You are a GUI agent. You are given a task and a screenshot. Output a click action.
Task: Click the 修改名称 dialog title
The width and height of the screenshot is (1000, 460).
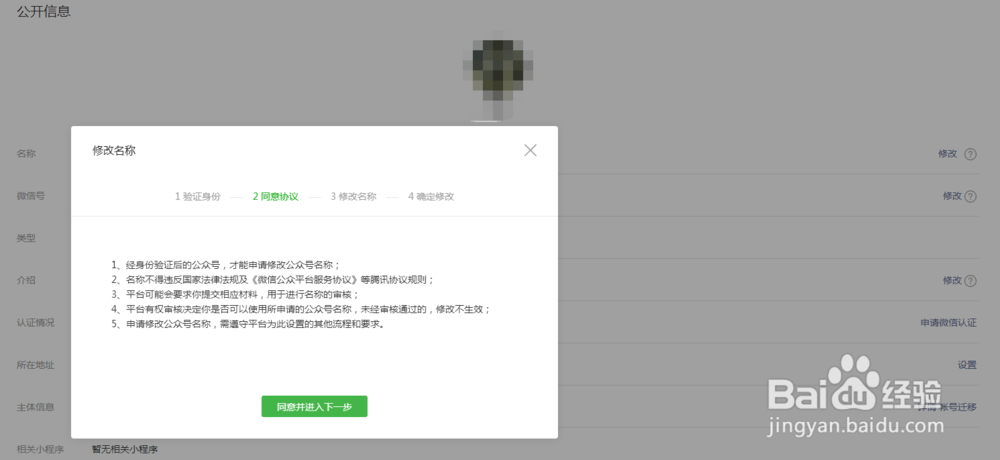[x=114, y=151]
